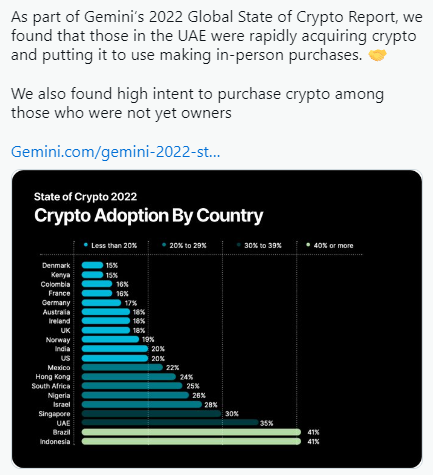Click the '20% to 29%' legend dot
The image size is (433, 475).
(x=164, y=245)
